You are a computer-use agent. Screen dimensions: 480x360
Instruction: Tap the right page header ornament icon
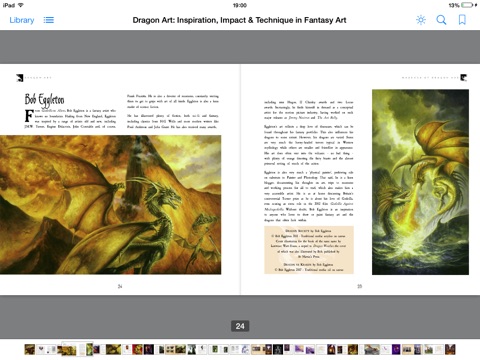(x=463, y=78)
